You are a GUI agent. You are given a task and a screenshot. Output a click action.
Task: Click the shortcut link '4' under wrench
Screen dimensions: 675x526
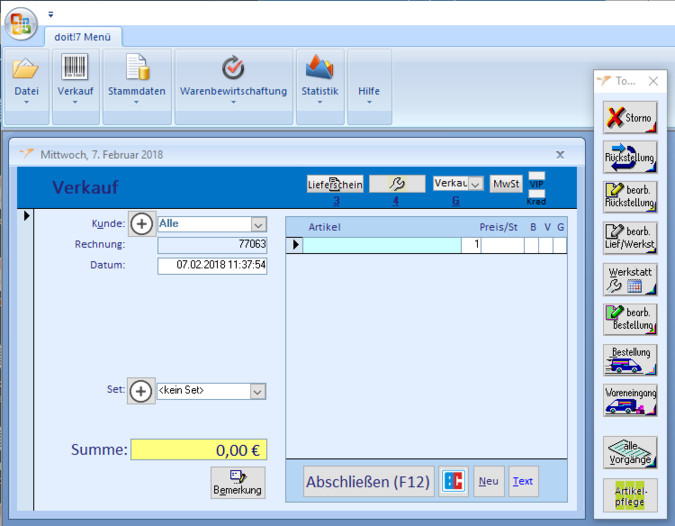[x=395, y=201]
